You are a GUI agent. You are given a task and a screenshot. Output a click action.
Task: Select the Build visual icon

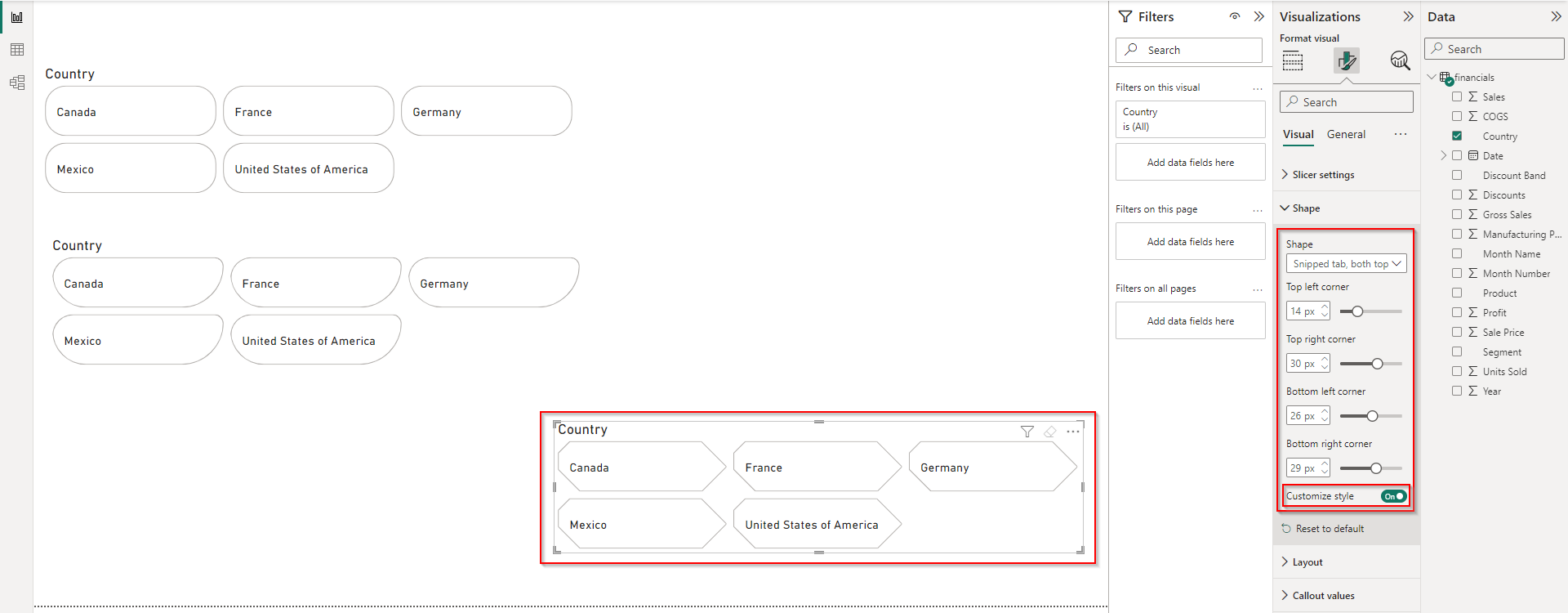click(x=1293, y=61)
